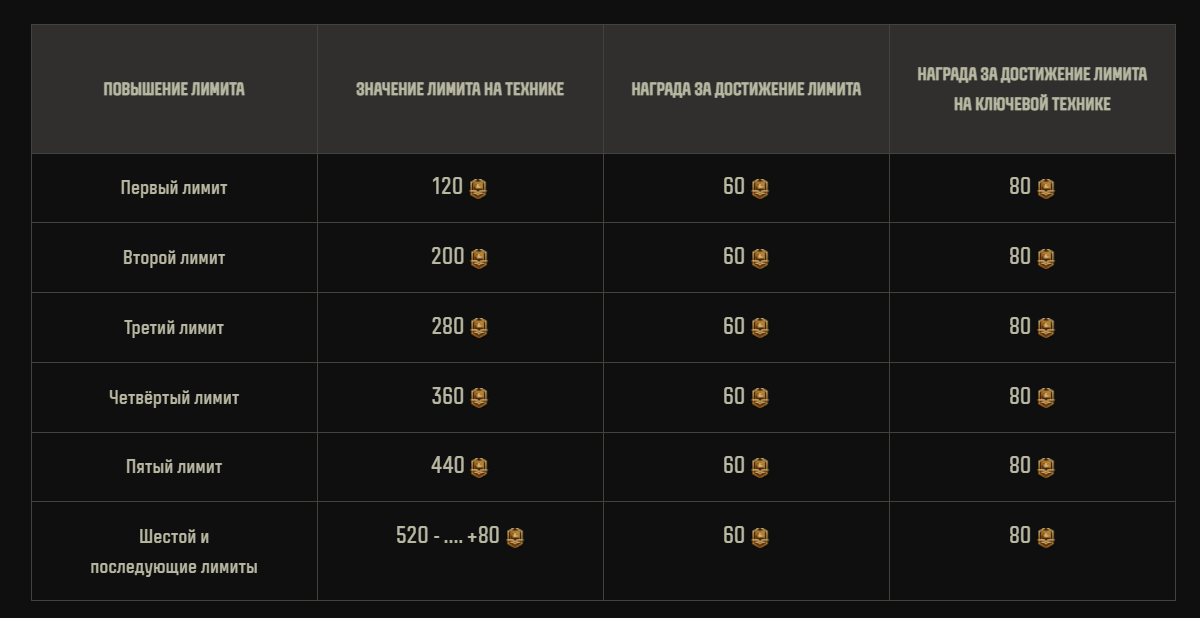The width and height of the screenshot is (1200, 618).
Task: Click the 60 reward badge in Третий лимит row
Action: (760, 327)
